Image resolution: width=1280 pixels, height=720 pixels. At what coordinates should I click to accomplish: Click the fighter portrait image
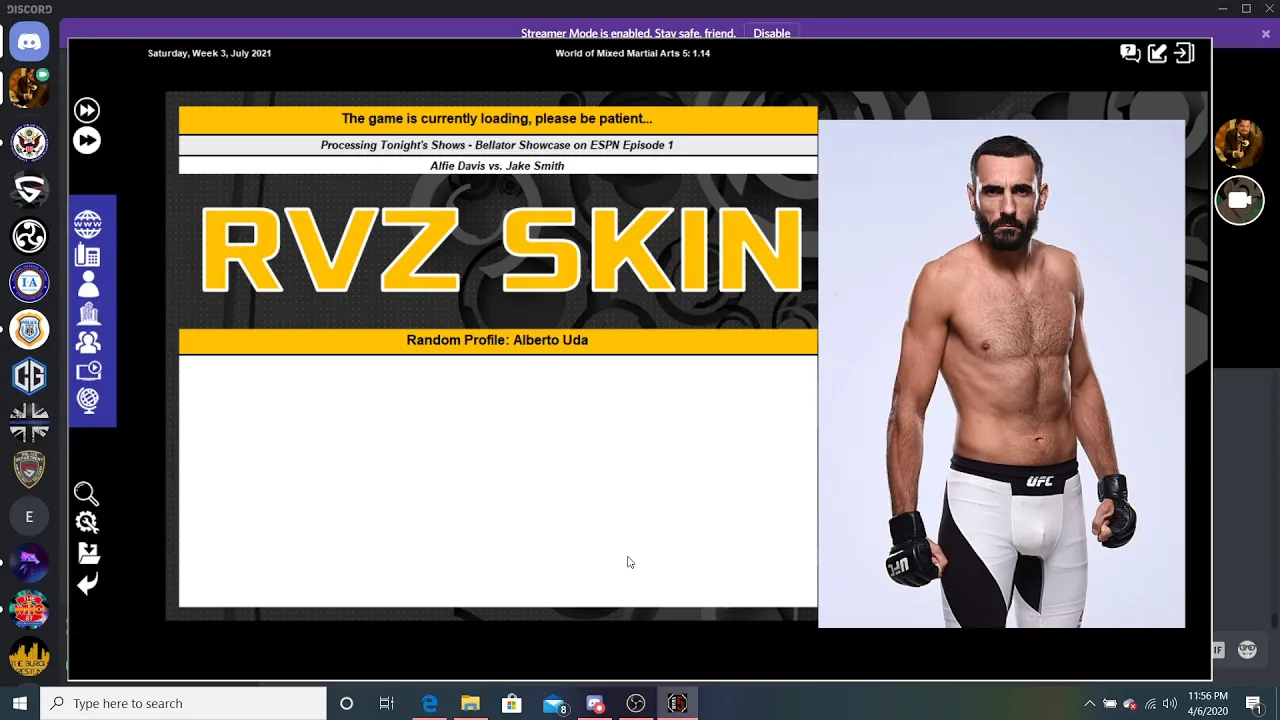click(1001, 374)
